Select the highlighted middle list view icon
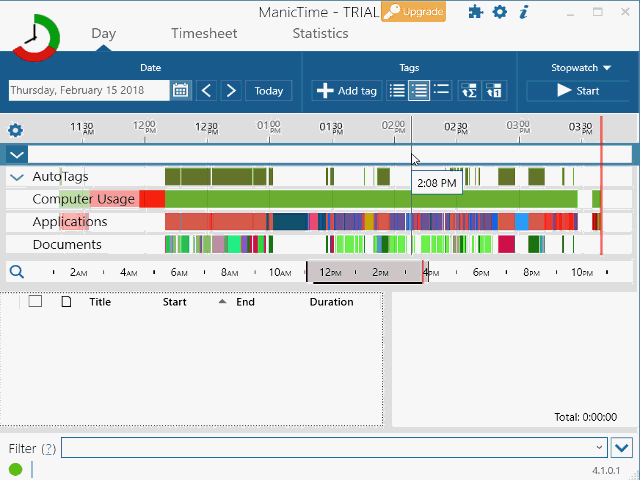 (x=419, y=90)
